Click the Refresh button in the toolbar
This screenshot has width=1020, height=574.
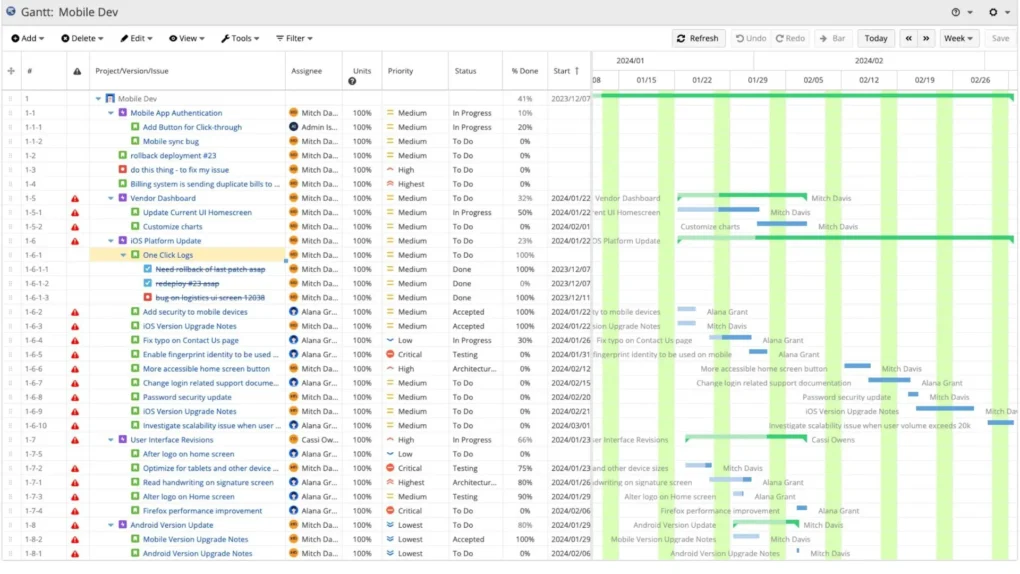click(x=697, y=38)
